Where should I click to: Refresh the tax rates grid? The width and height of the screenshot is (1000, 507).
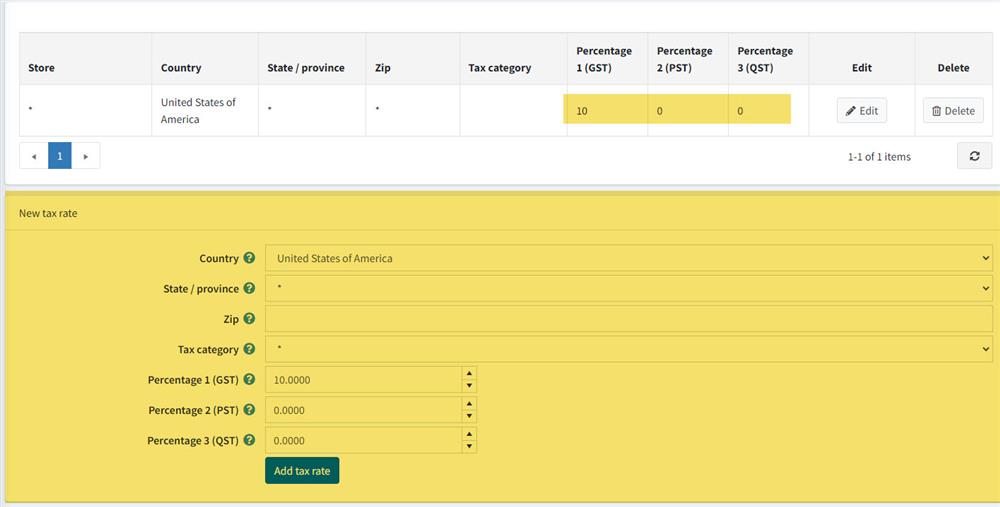tap(974, 156)
